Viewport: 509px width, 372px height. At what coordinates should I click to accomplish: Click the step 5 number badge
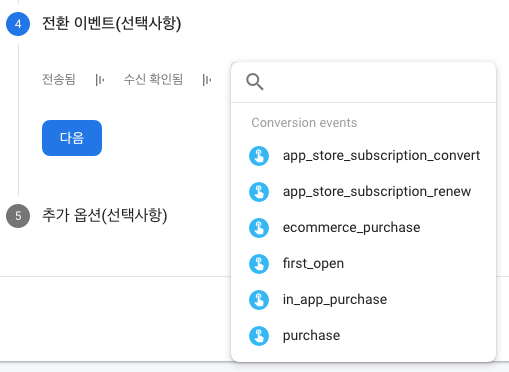(x=18, y=216)
